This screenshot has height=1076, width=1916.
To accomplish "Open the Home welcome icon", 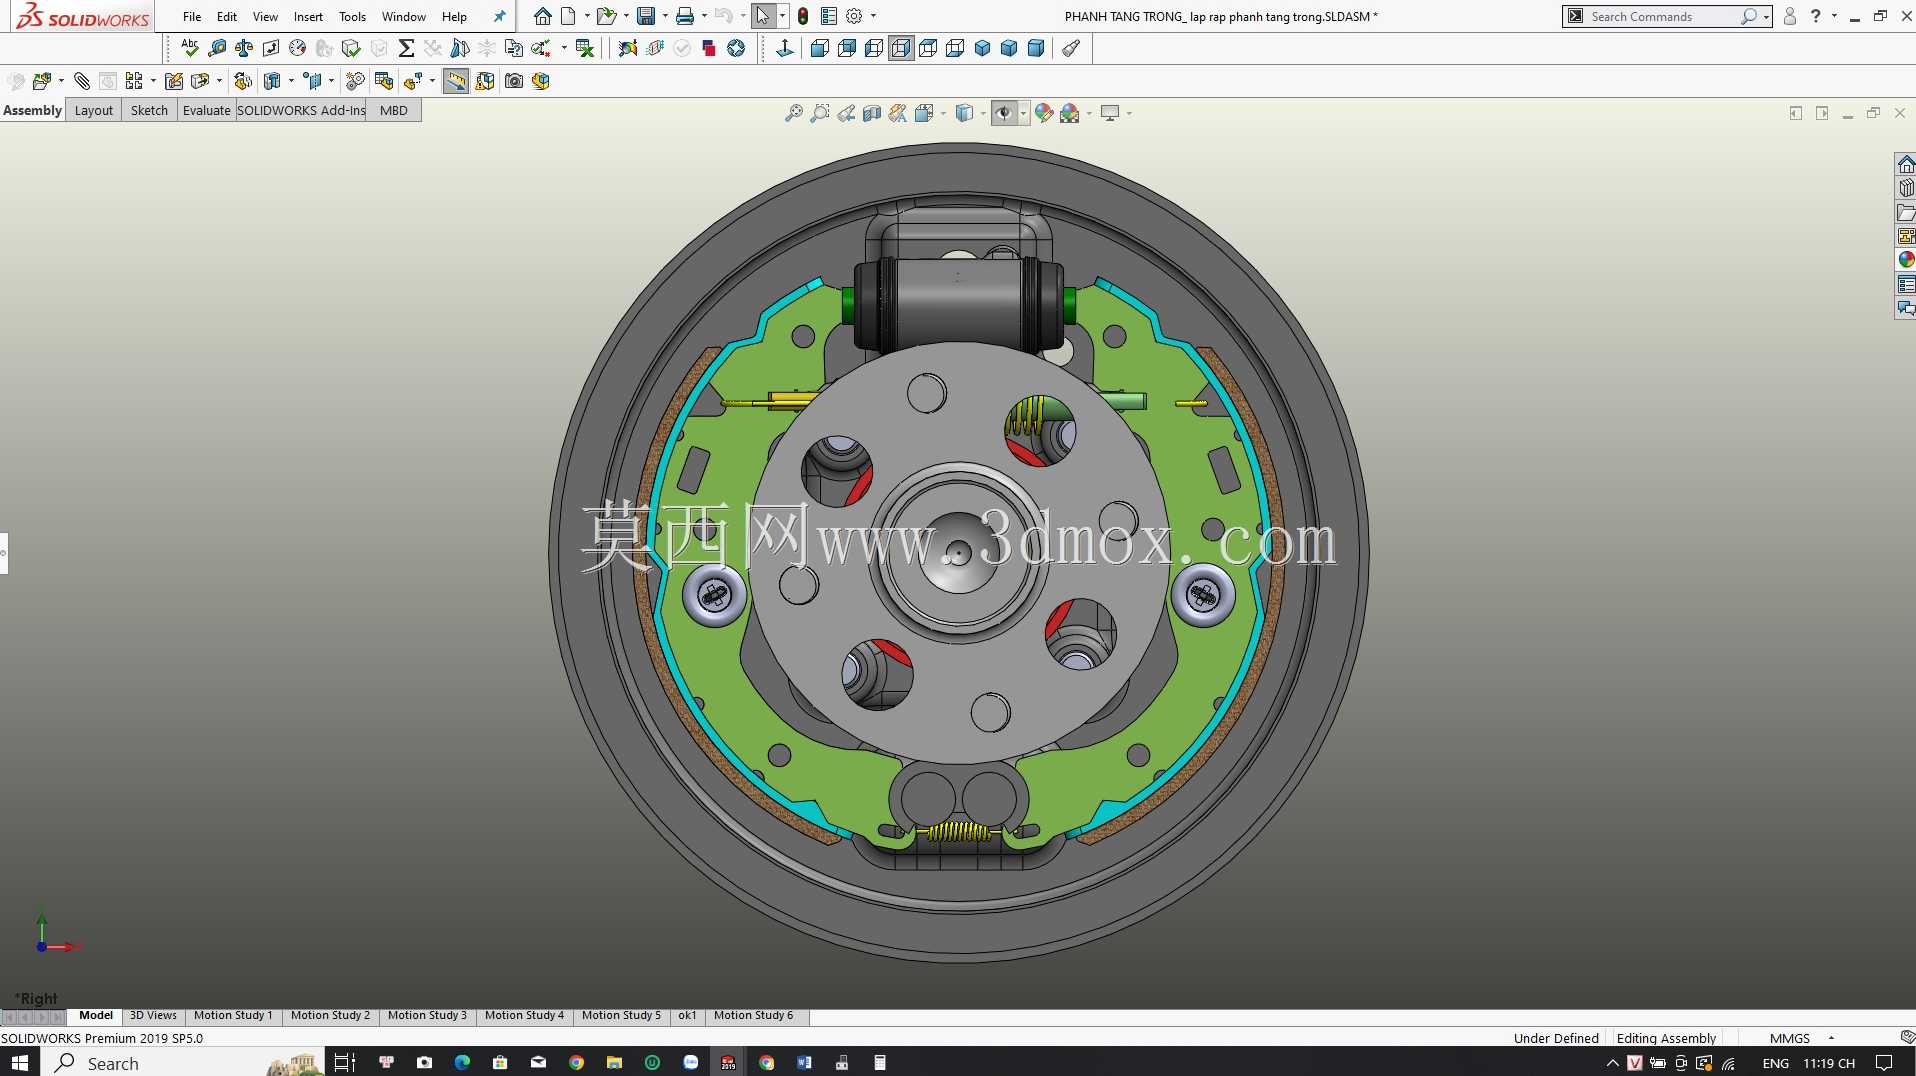I will (x=542, y=16).
